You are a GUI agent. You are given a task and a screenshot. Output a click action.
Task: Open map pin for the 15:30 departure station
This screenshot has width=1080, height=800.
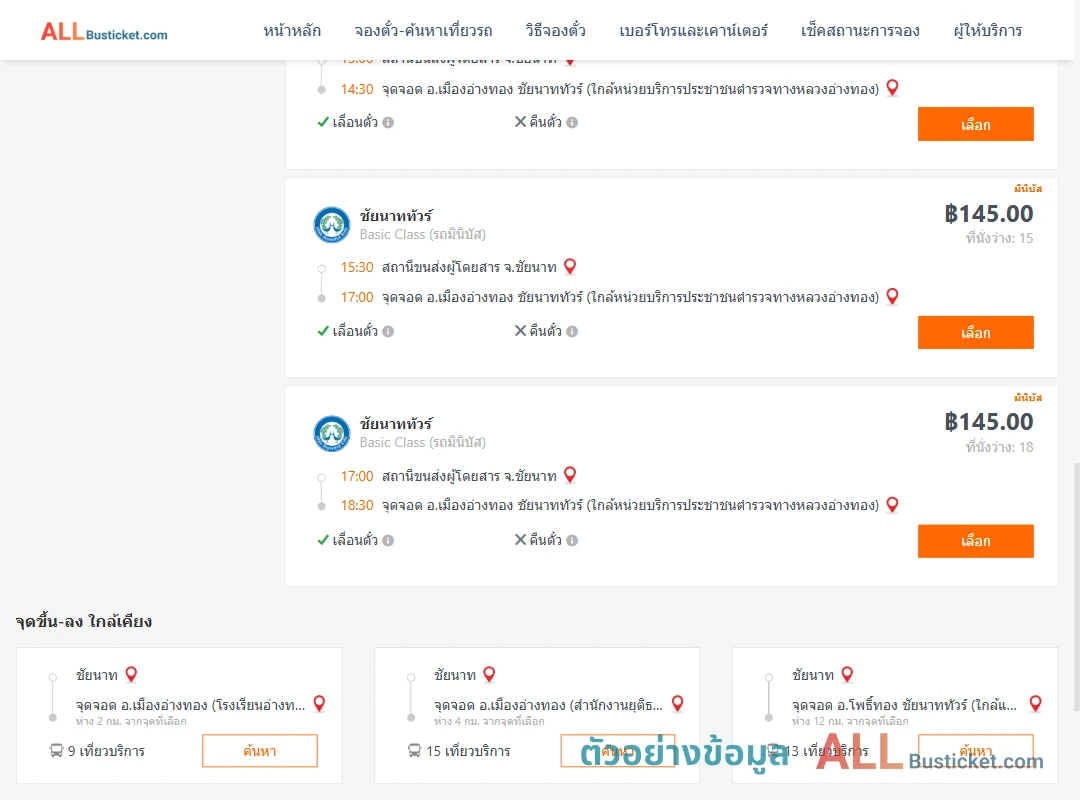click(x=570, y=266)
